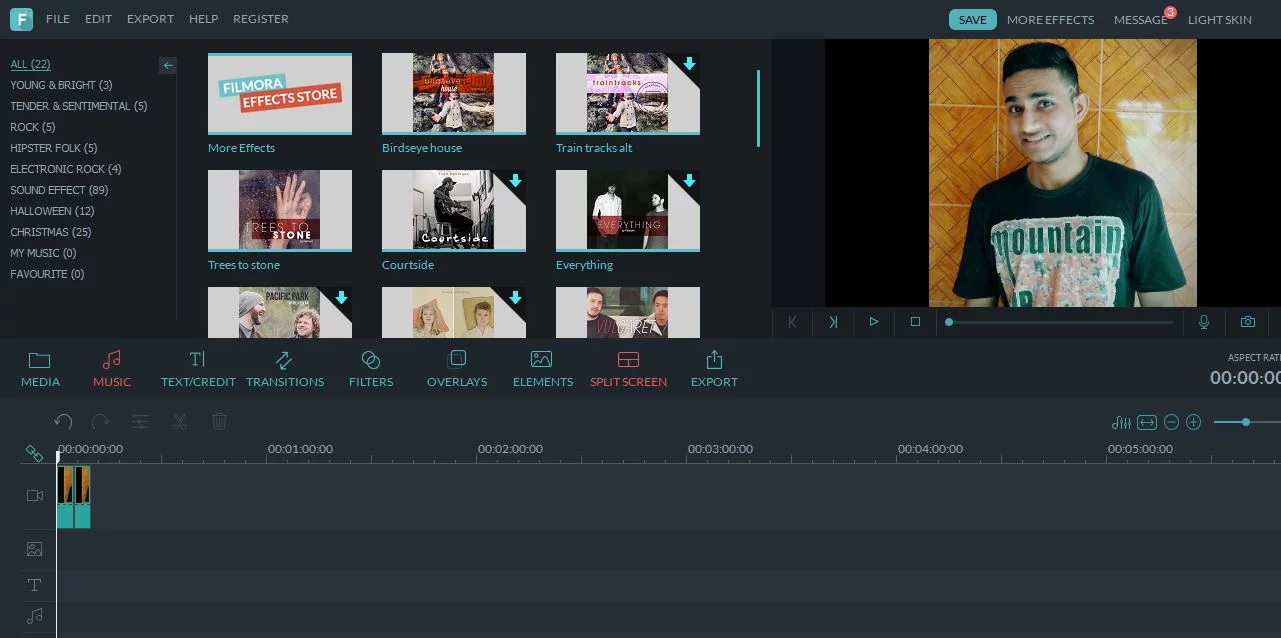Select Sound Effect (89) category
Screen dimensions: 1281x638
tap(59, 190)
